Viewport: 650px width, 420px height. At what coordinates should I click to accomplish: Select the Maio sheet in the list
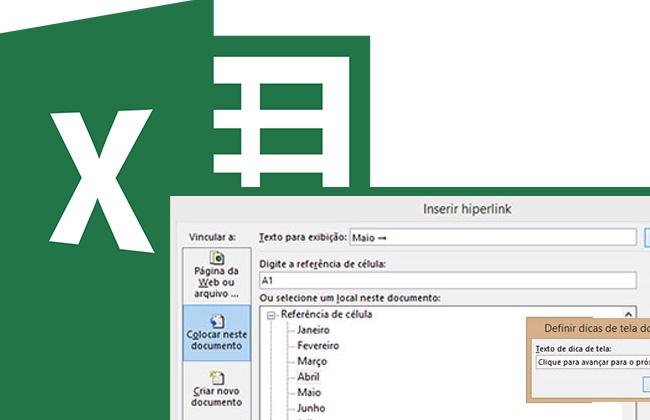click(x=309, y=392)
